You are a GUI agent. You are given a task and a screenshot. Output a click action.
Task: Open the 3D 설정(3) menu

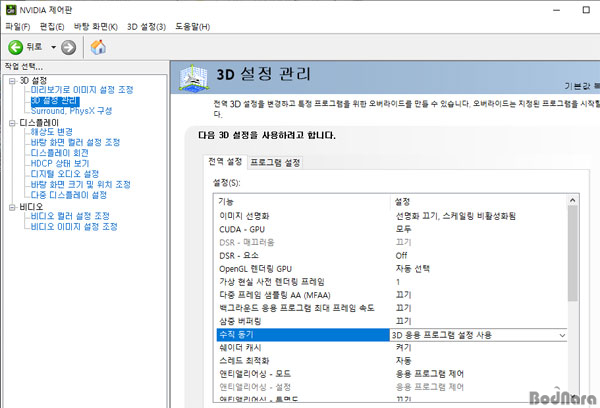(147, 27)
